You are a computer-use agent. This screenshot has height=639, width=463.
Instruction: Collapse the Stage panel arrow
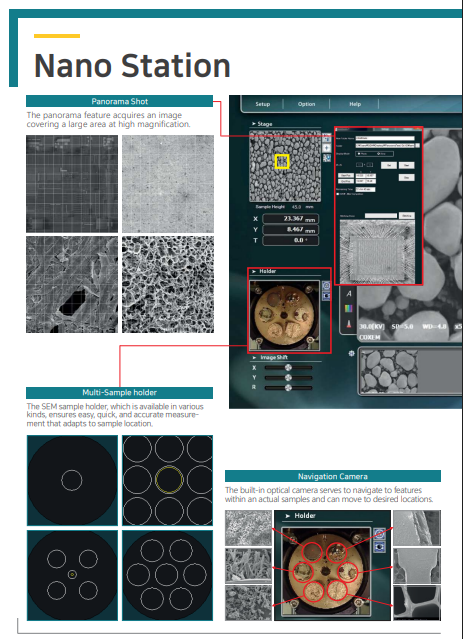(254, 123)
